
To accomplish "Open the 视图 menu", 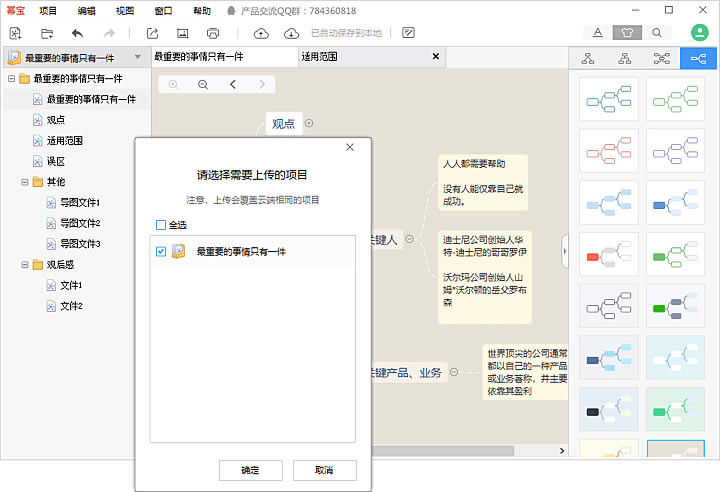I will click(124, 10).
